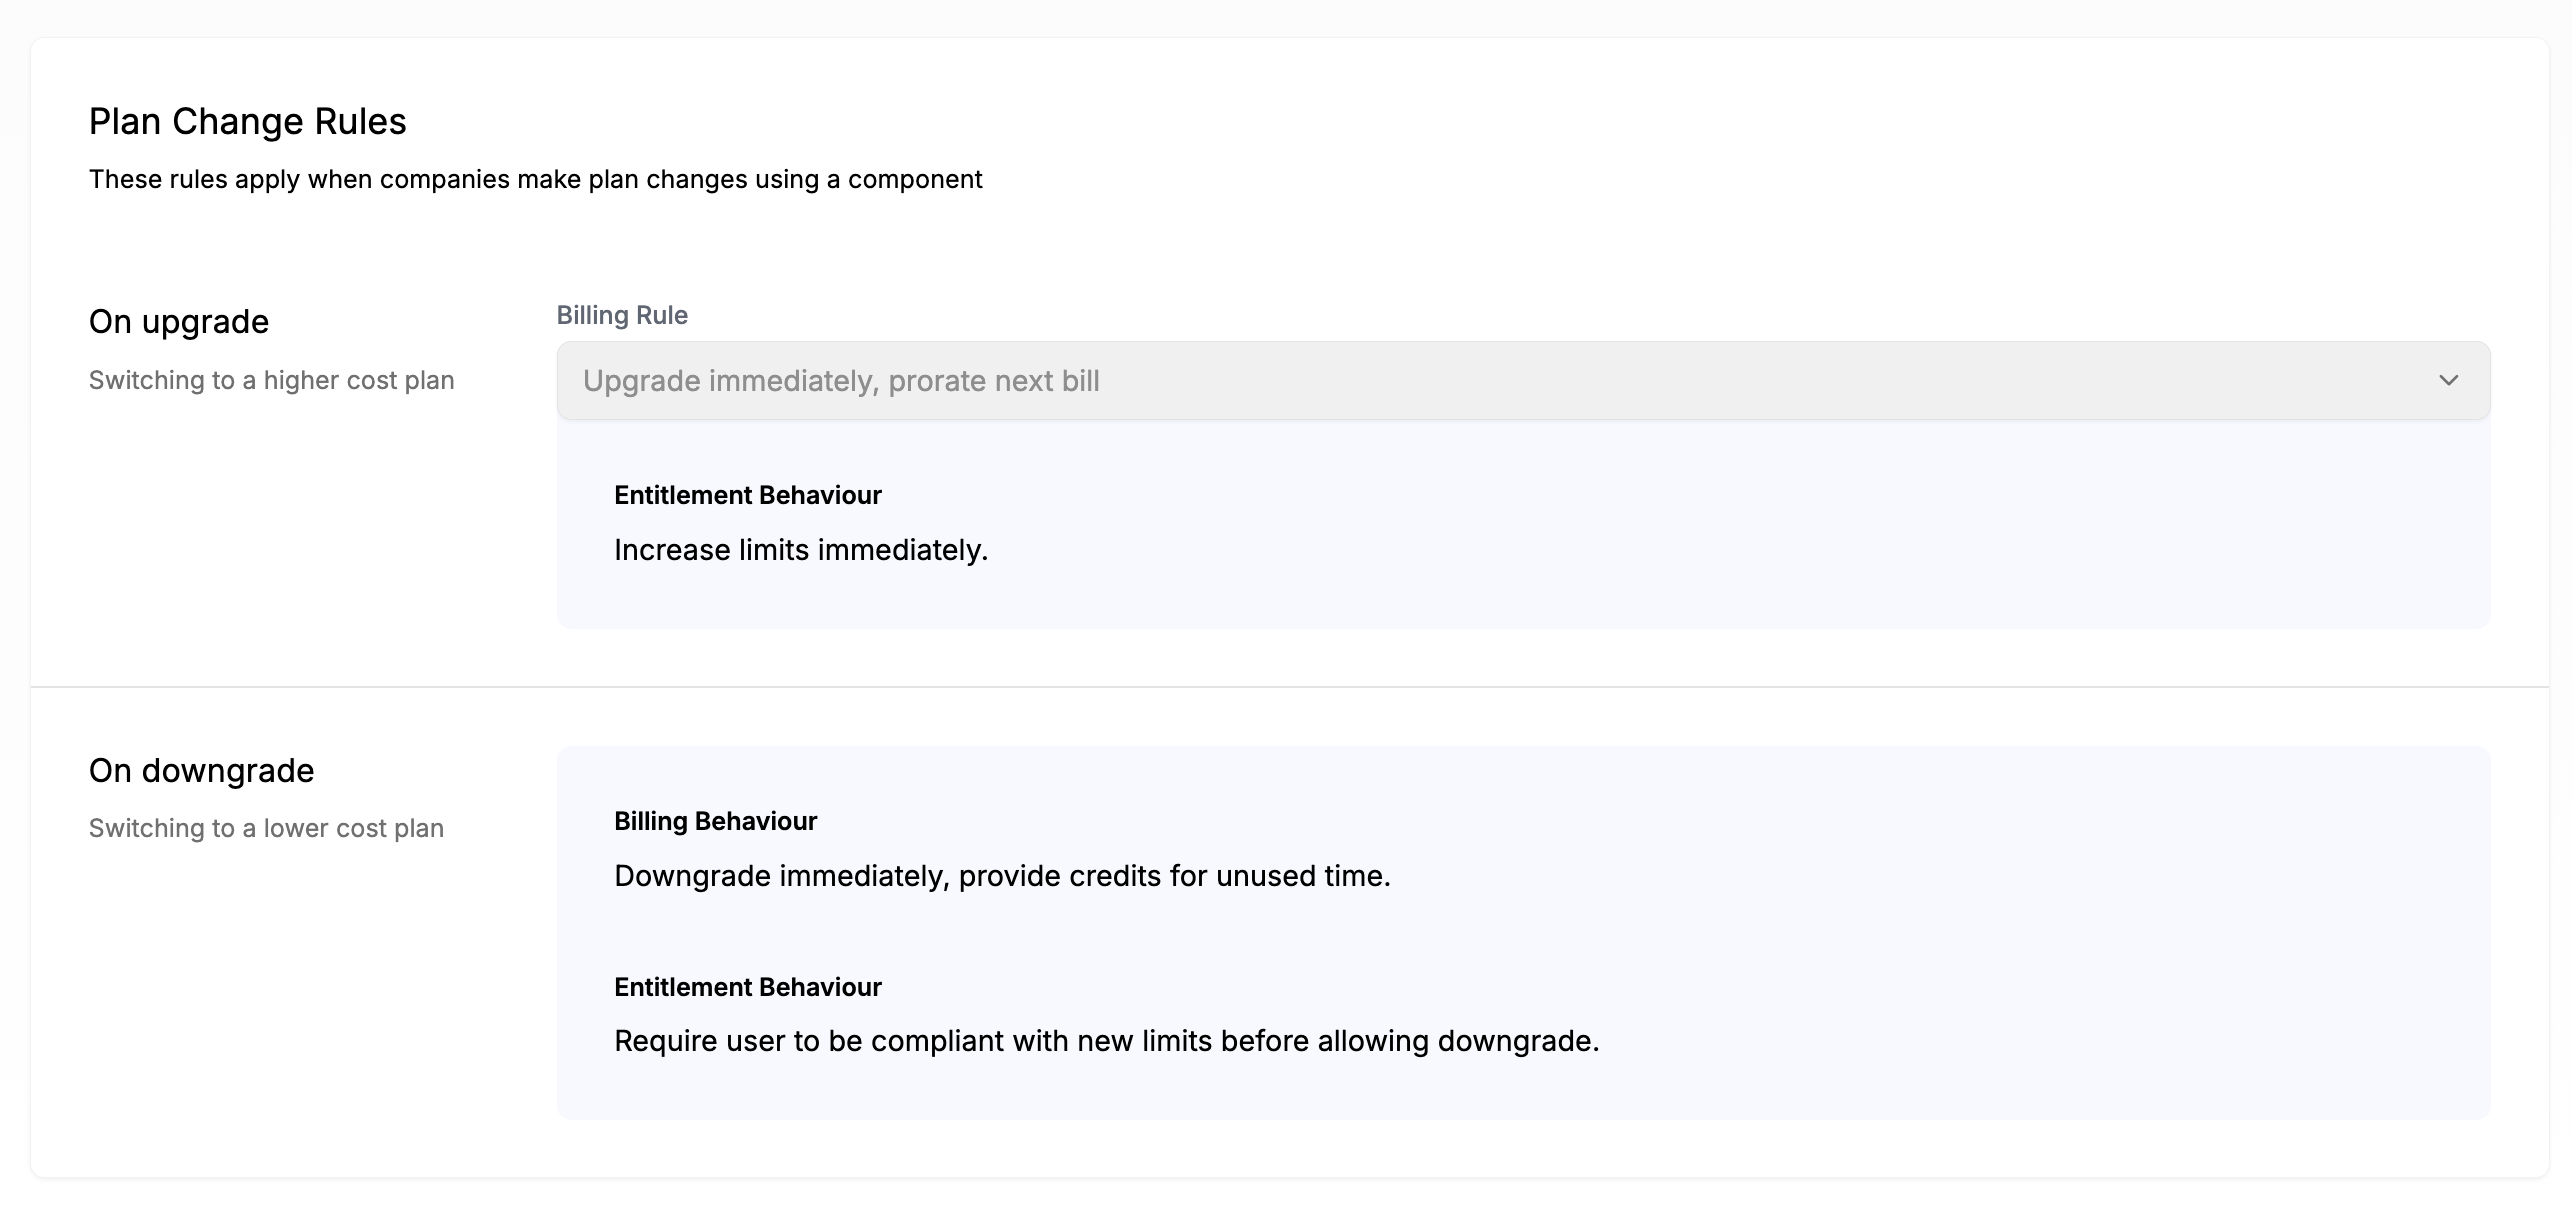Click 'Switching to a lower cost plan'
The width and height of the screenshot is (2572, 1212).
click(x=266, y=828)
